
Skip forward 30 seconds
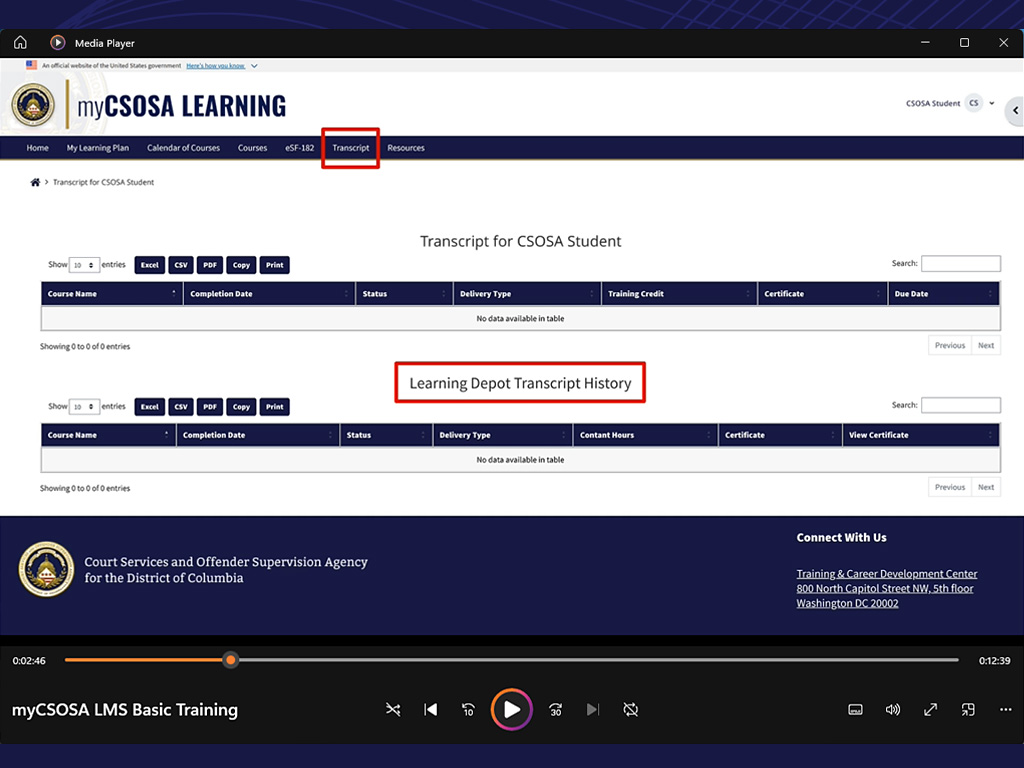coord(556,710)
